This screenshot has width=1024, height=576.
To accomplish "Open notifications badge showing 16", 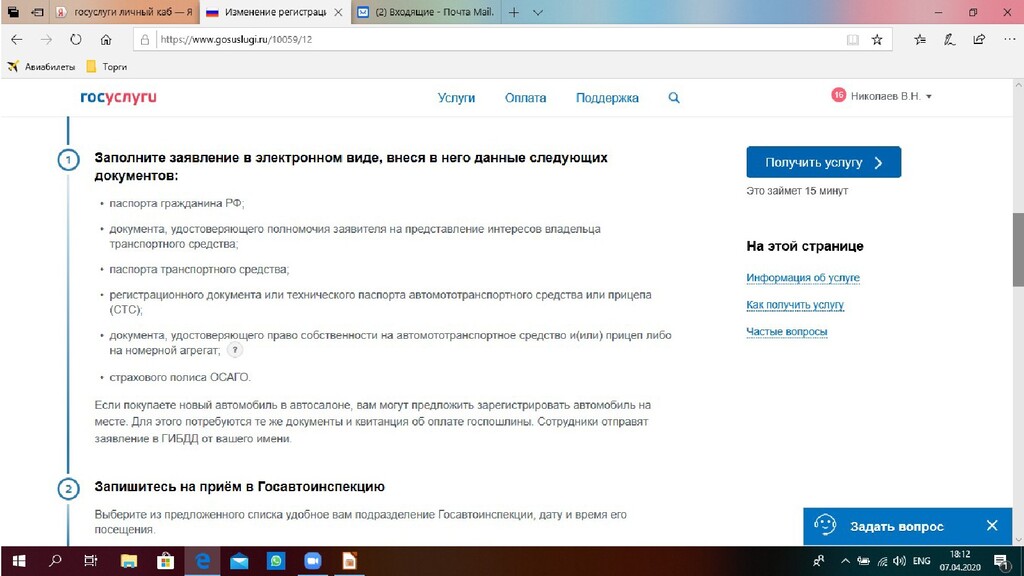I will 839,95.
